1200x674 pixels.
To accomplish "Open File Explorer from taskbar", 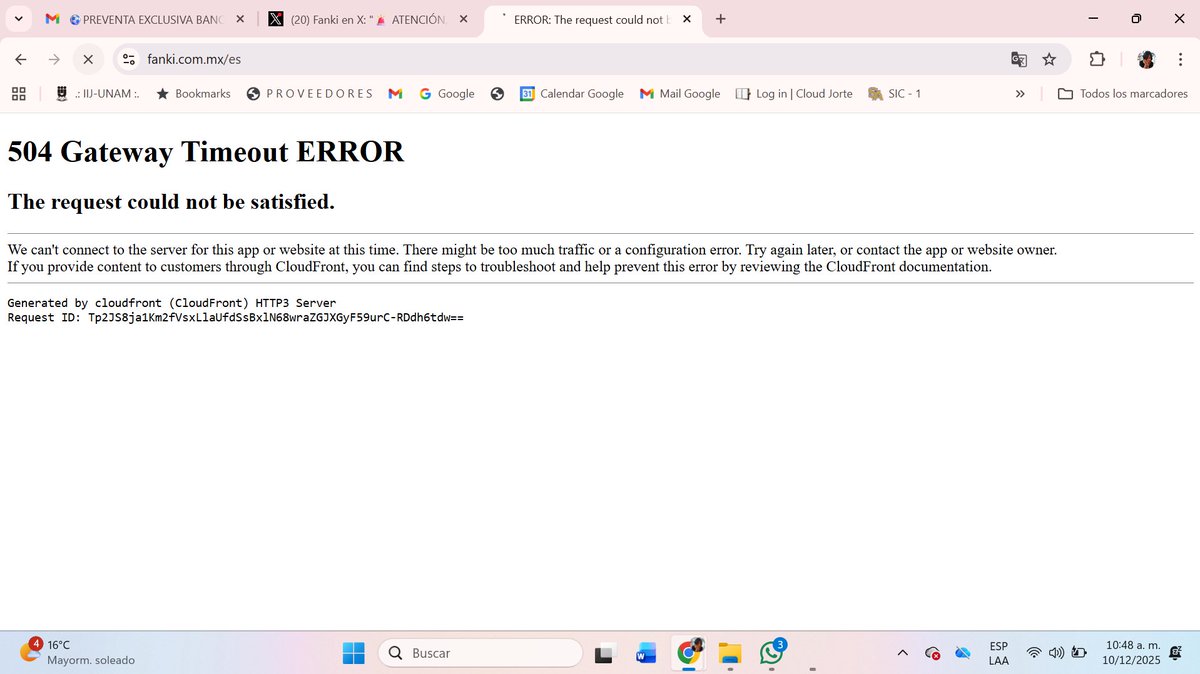I will click(730, 654).
